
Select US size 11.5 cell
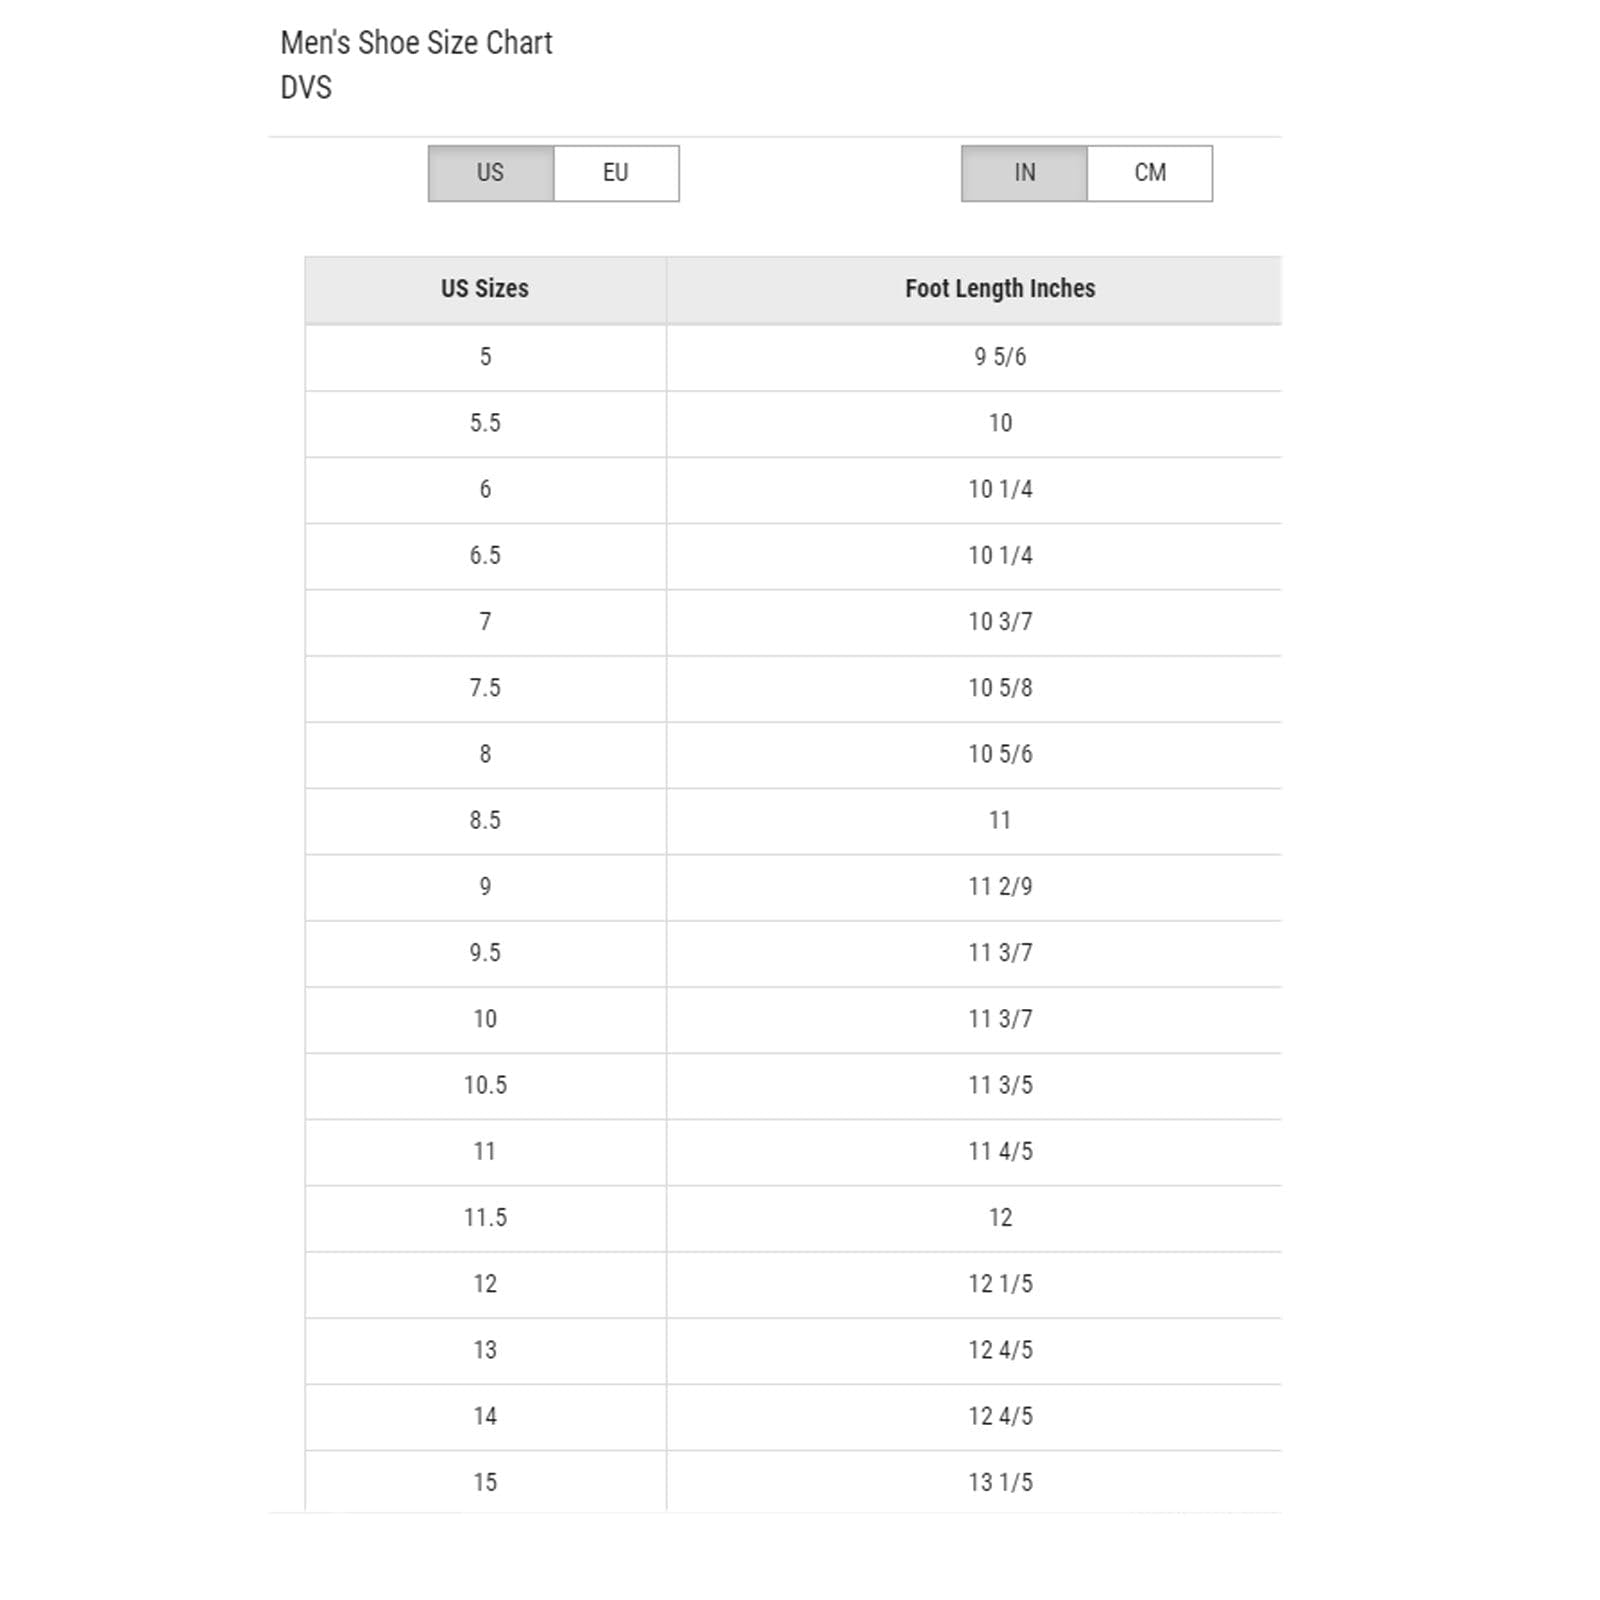click(x=485, y=1217)
